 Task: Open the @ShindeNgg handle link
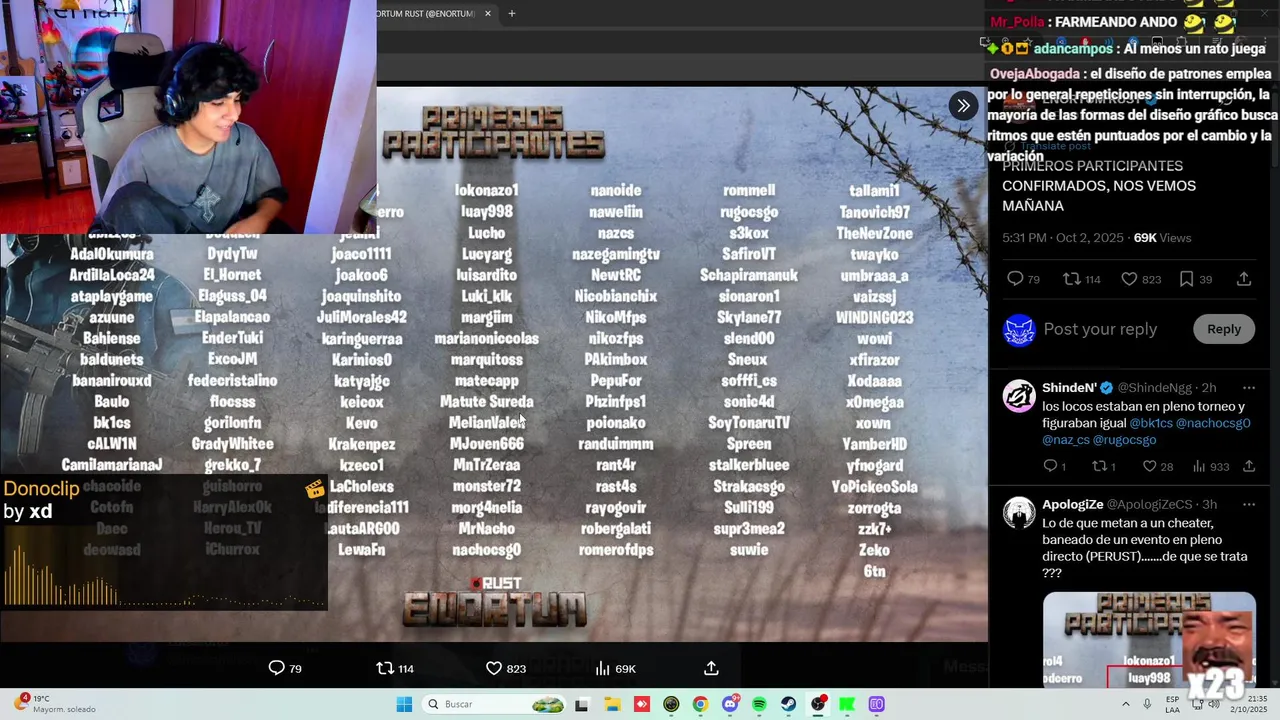point(1154,388)
